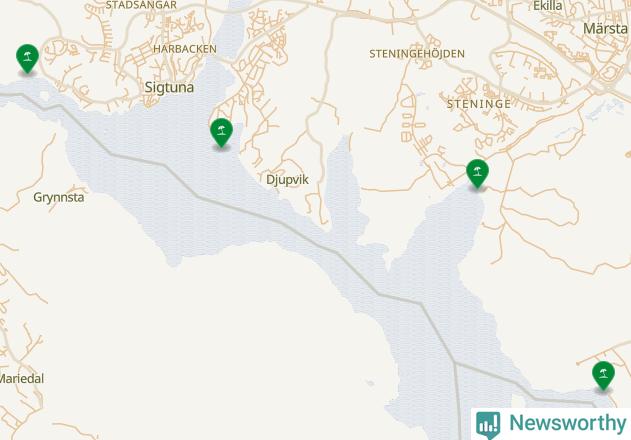The height and width of the screenshot is (440, 631).
Task: Open the Newsworthy text link
Action: click(x=568, y=423)
